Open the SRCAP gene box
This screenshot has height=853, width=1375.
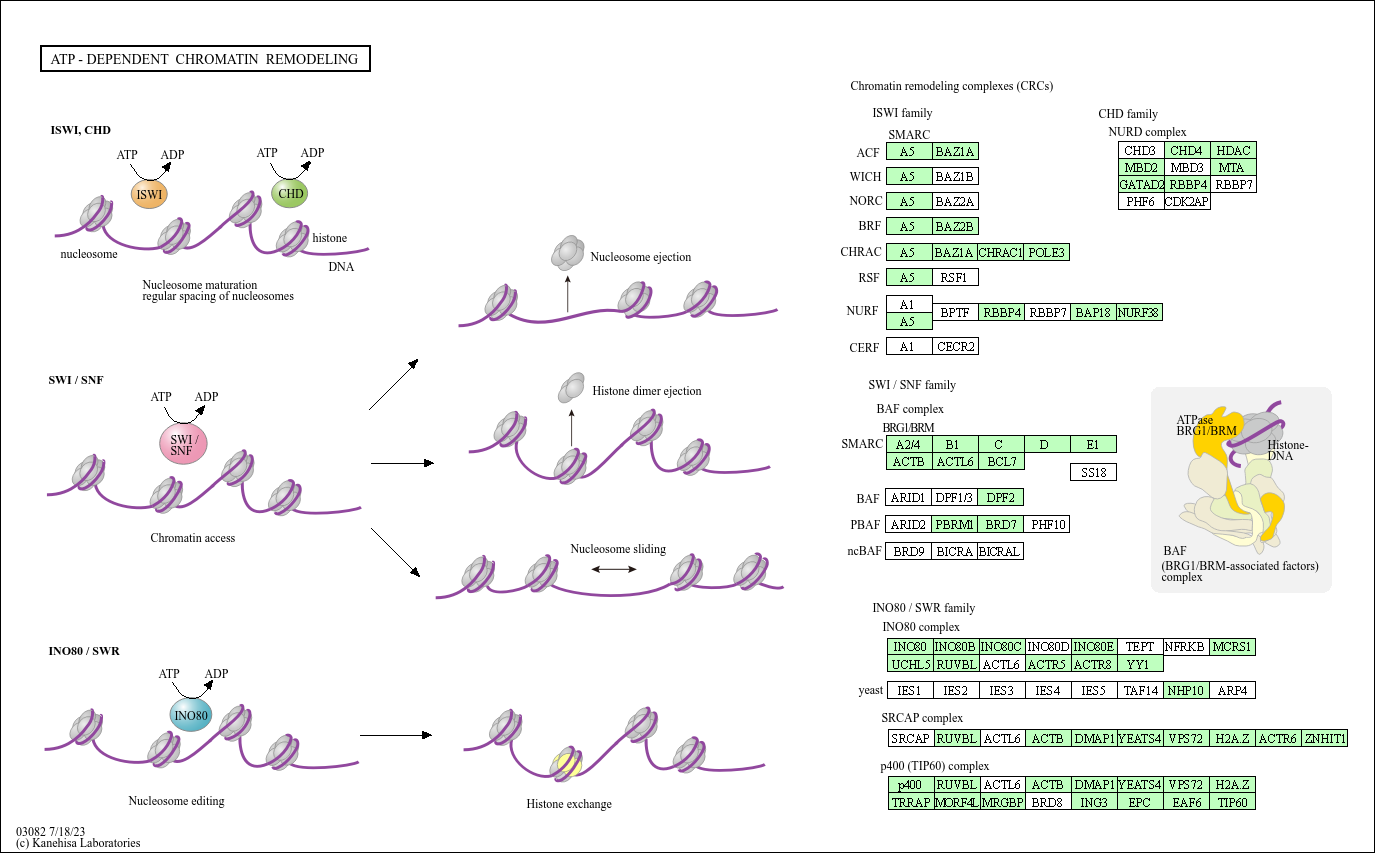pyautogui.click(x=911, y=739)
